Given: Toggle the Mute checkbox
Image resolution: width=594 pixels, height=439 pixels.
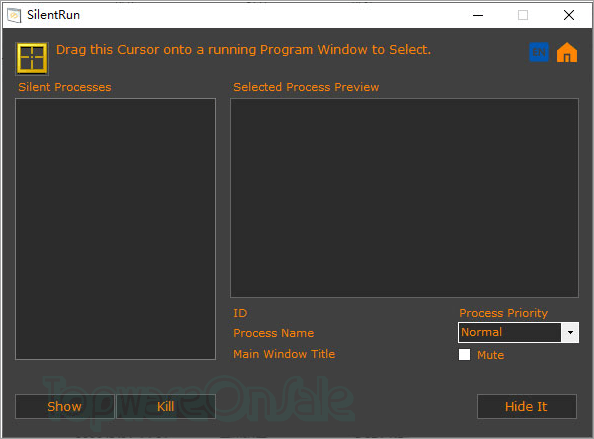Looking at the screenshot, I should (x=464, y=355).
